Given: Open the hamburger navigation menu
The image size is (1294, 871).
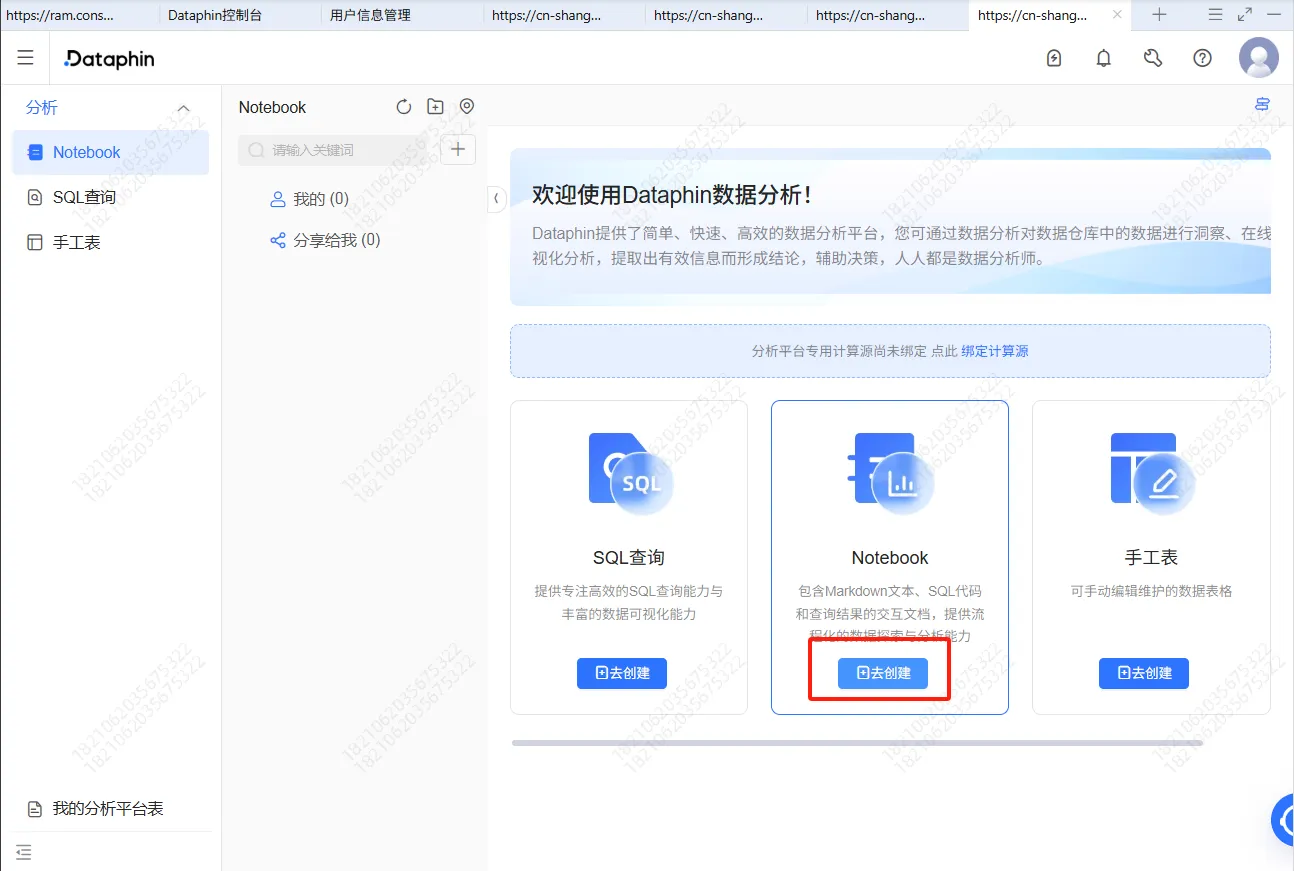Looking at the screenshot, I should 25,58.
